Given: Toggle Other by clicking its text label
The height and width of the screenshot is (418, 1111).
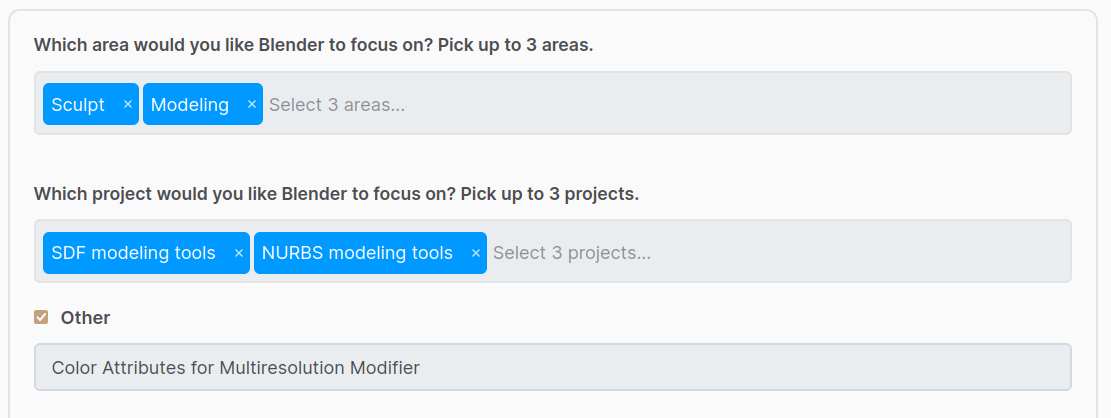Looking at the screenshot, I should coord(85,317).
